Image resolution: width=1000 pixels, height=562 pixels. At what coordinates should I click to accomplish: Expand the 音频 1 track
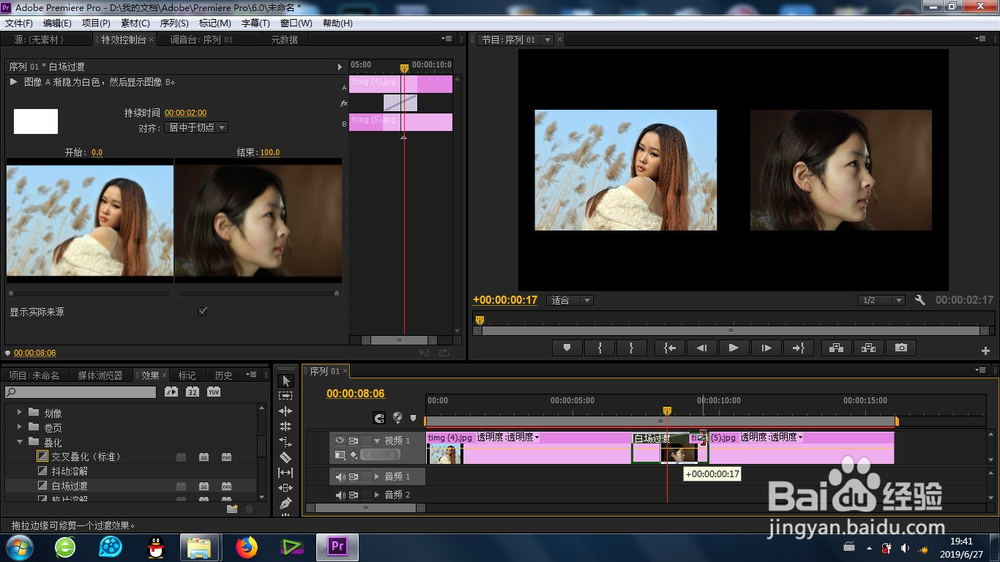(x=377, y=477)
